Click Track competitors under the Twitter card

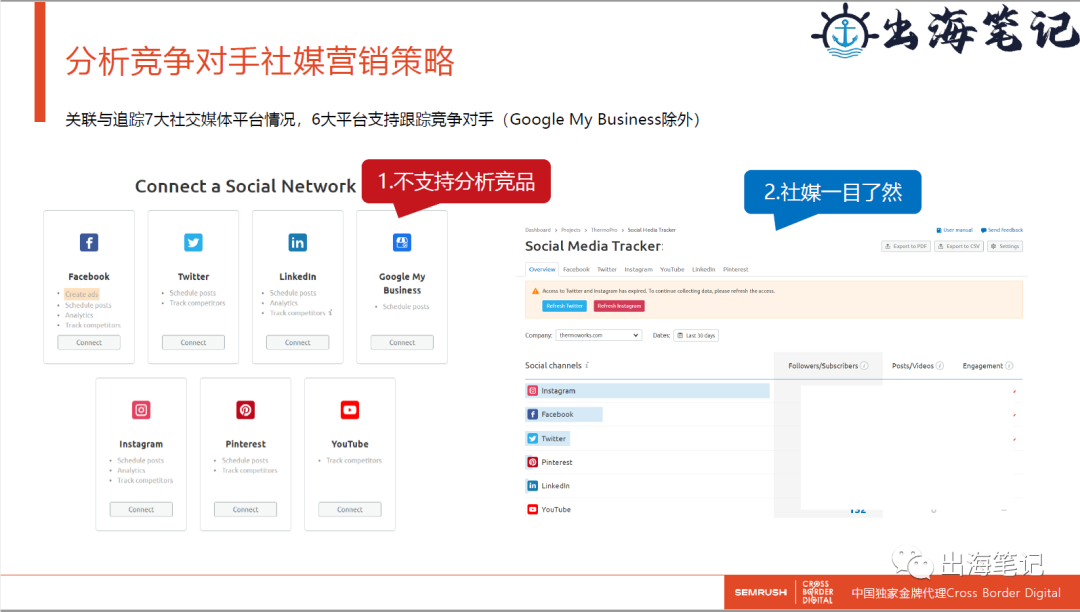197,303
